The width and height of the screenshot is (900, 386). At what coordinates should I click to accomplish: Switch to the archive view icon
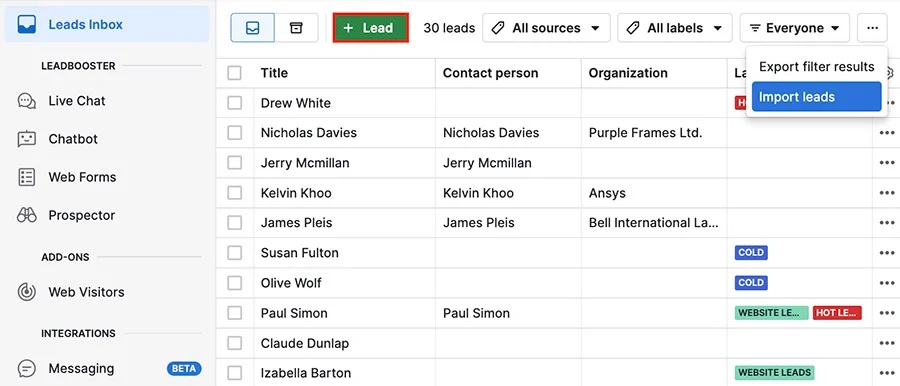(296, 28)
